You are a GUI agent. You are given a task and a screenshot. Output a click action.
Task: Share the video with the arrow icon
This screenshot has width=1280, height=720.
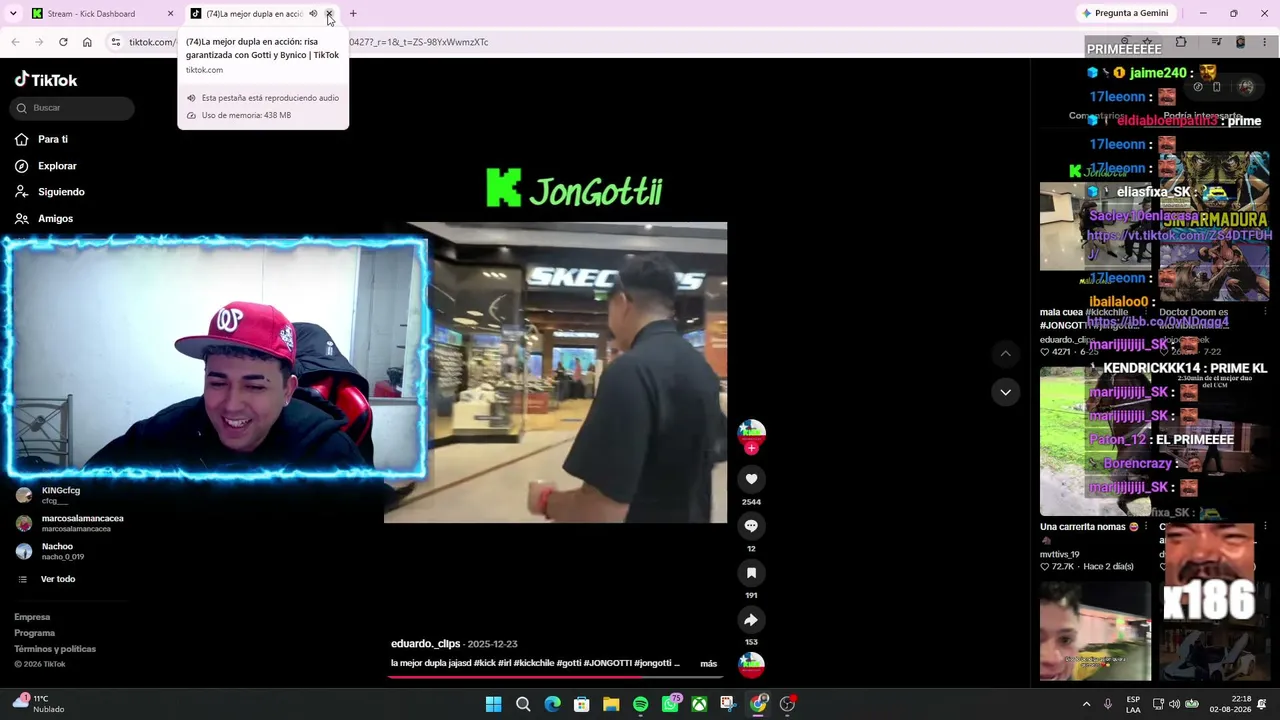(751, 620)
